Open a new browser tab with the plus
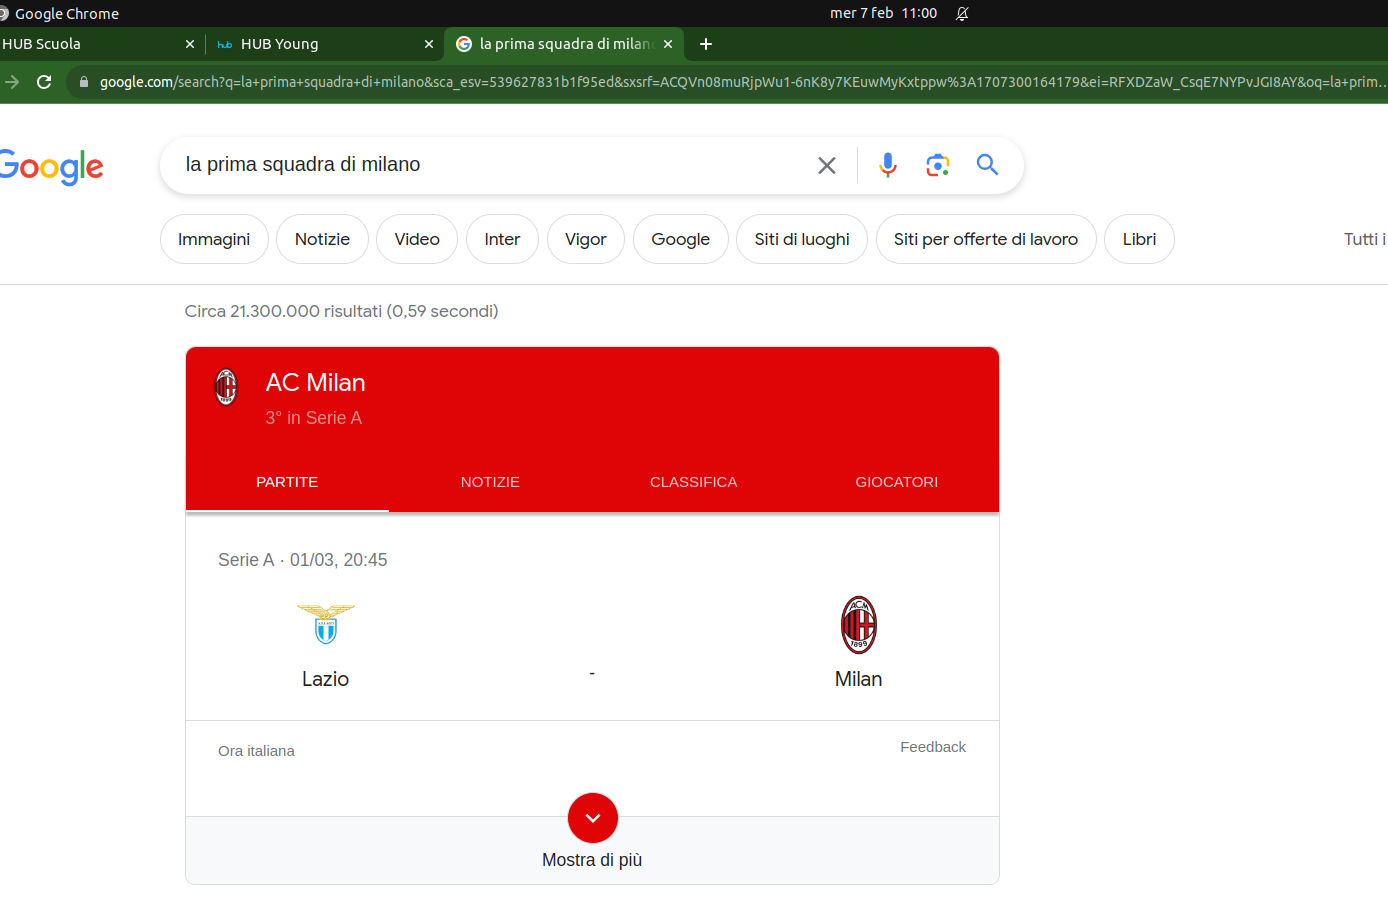Screen dimensions: 1388x902 click(x=706, y=44)
